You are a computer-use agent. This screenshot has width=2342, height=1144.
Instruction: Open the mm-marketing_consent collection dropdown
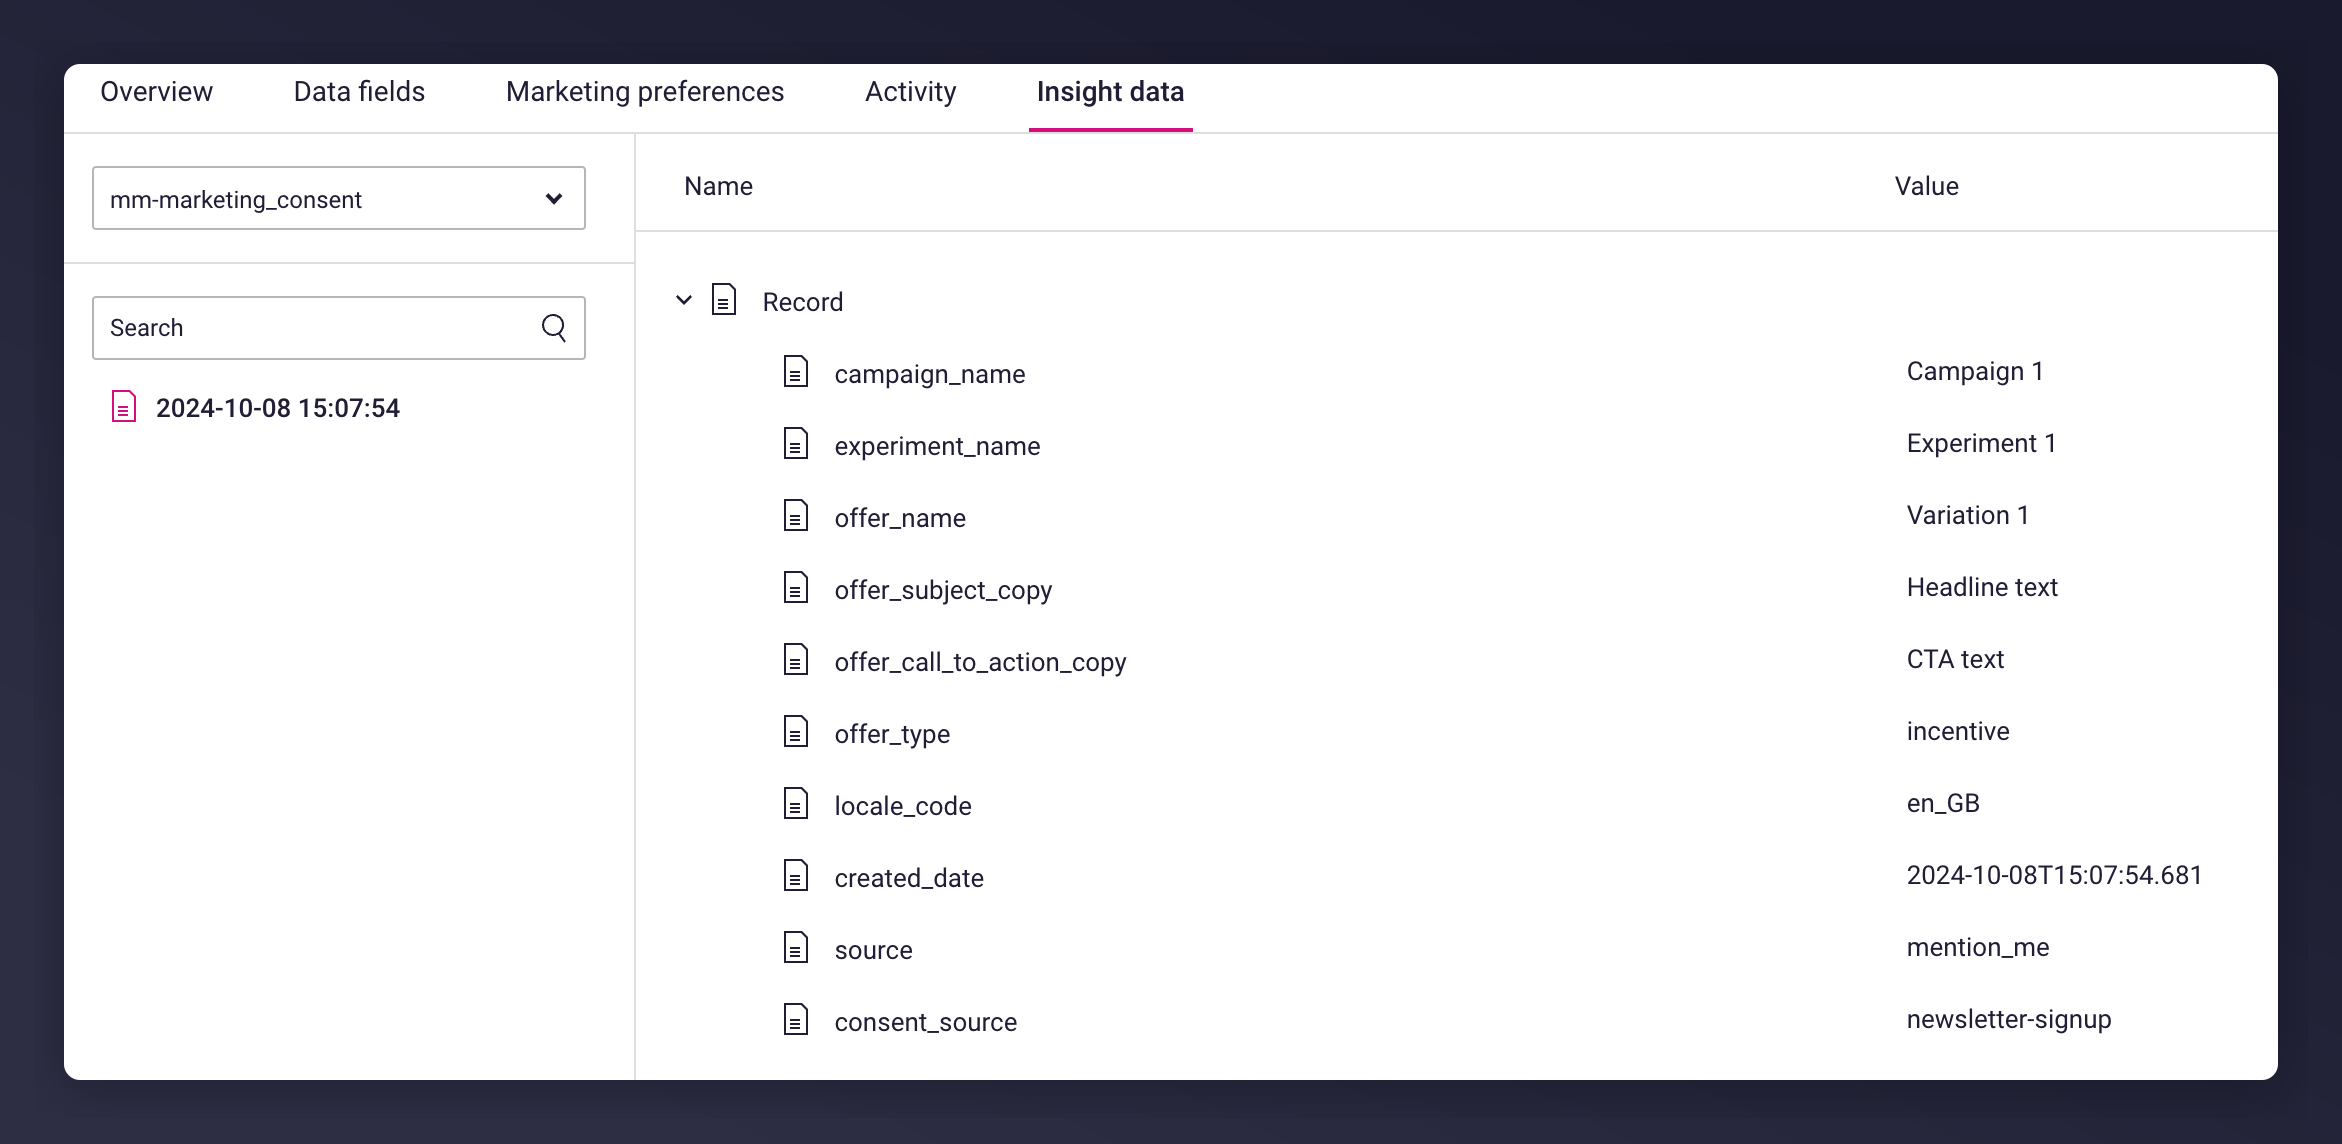(339, 198)
